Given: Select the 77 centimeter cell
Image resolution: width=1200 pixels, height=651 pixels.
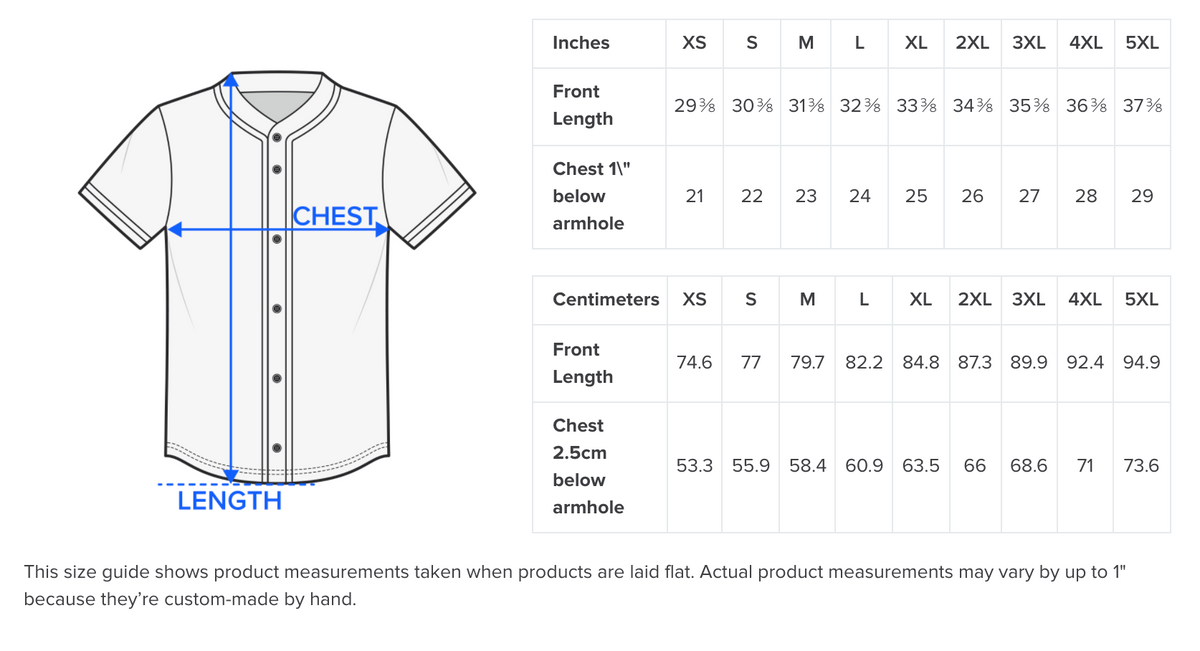Looking at the screenshot, I should 751,363.
